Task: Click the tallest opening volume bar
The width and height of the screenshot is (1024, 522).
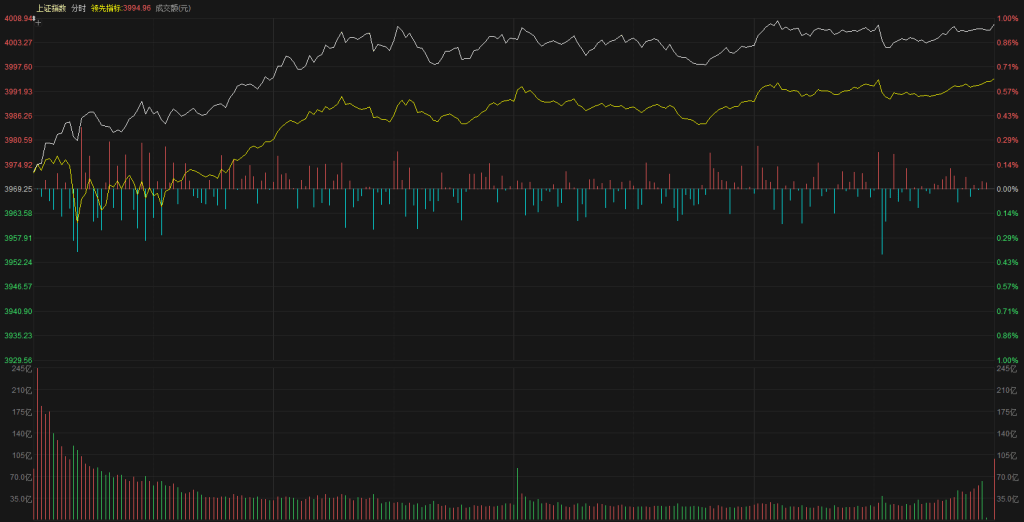Action: 41,460
